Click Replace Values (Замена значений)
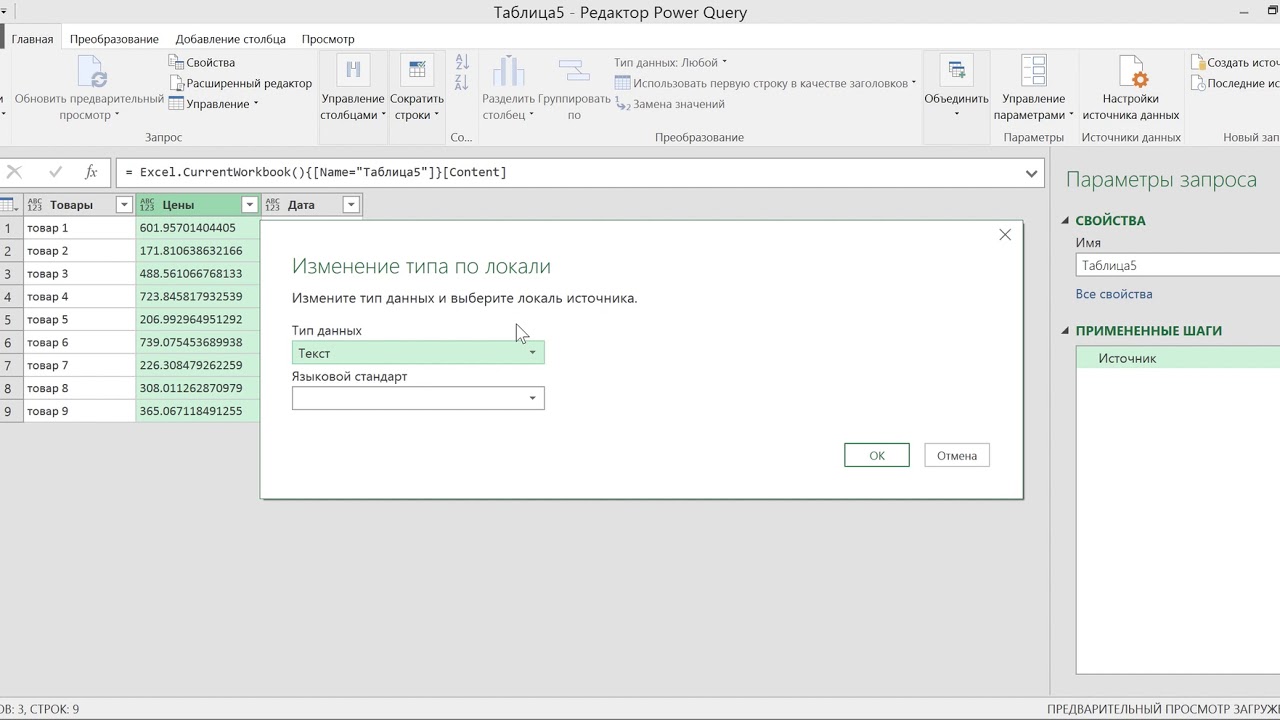The image size is (1280, 720). pyautogui.click(x=669, y=104)
